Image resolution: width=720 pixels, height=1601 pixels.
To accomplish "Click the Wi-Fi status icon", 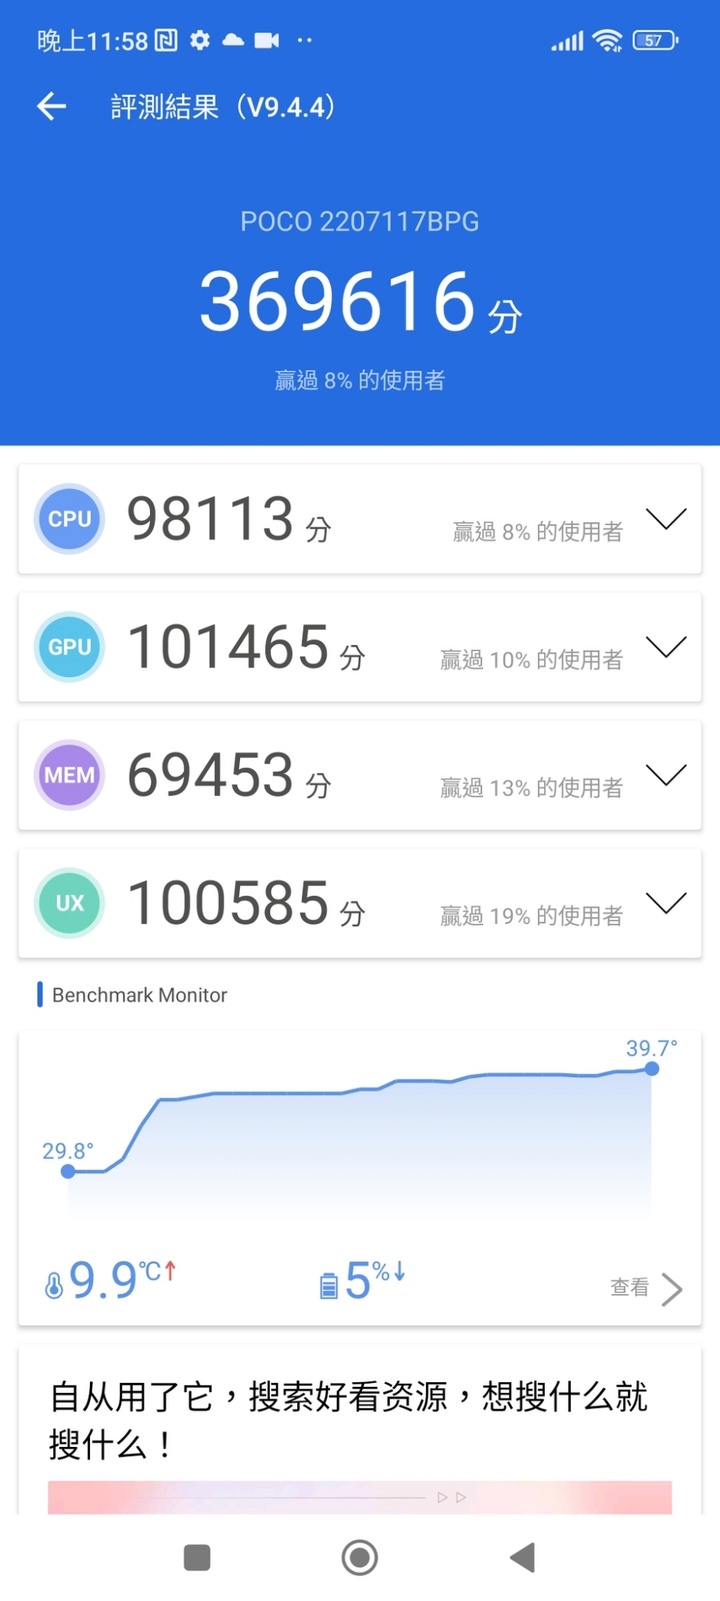I will point(607,40).
